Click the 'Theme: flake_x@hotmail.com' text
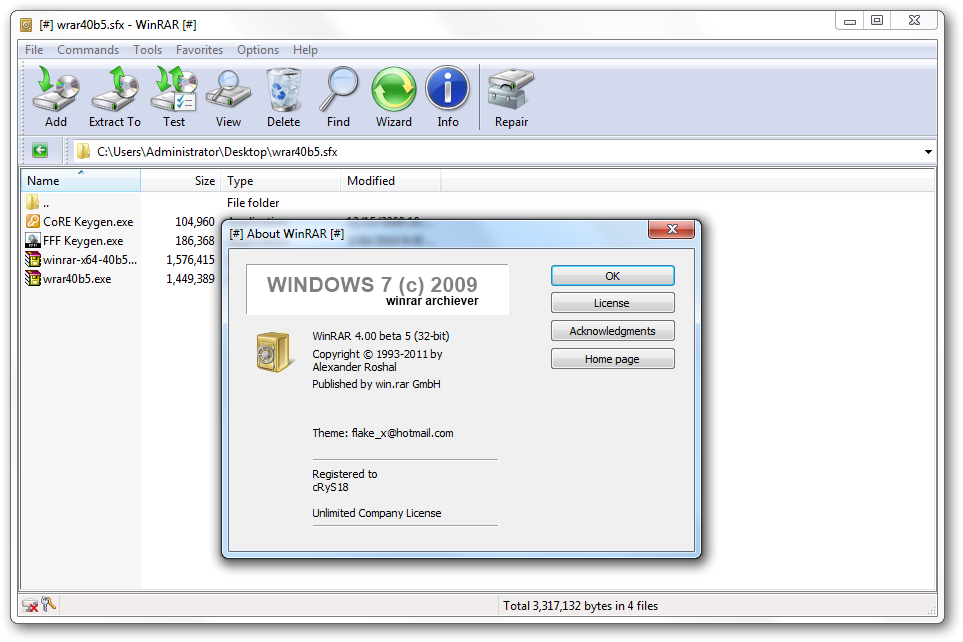Image resolution: width=963 pixels, height=642 pixels. point(383,433)
